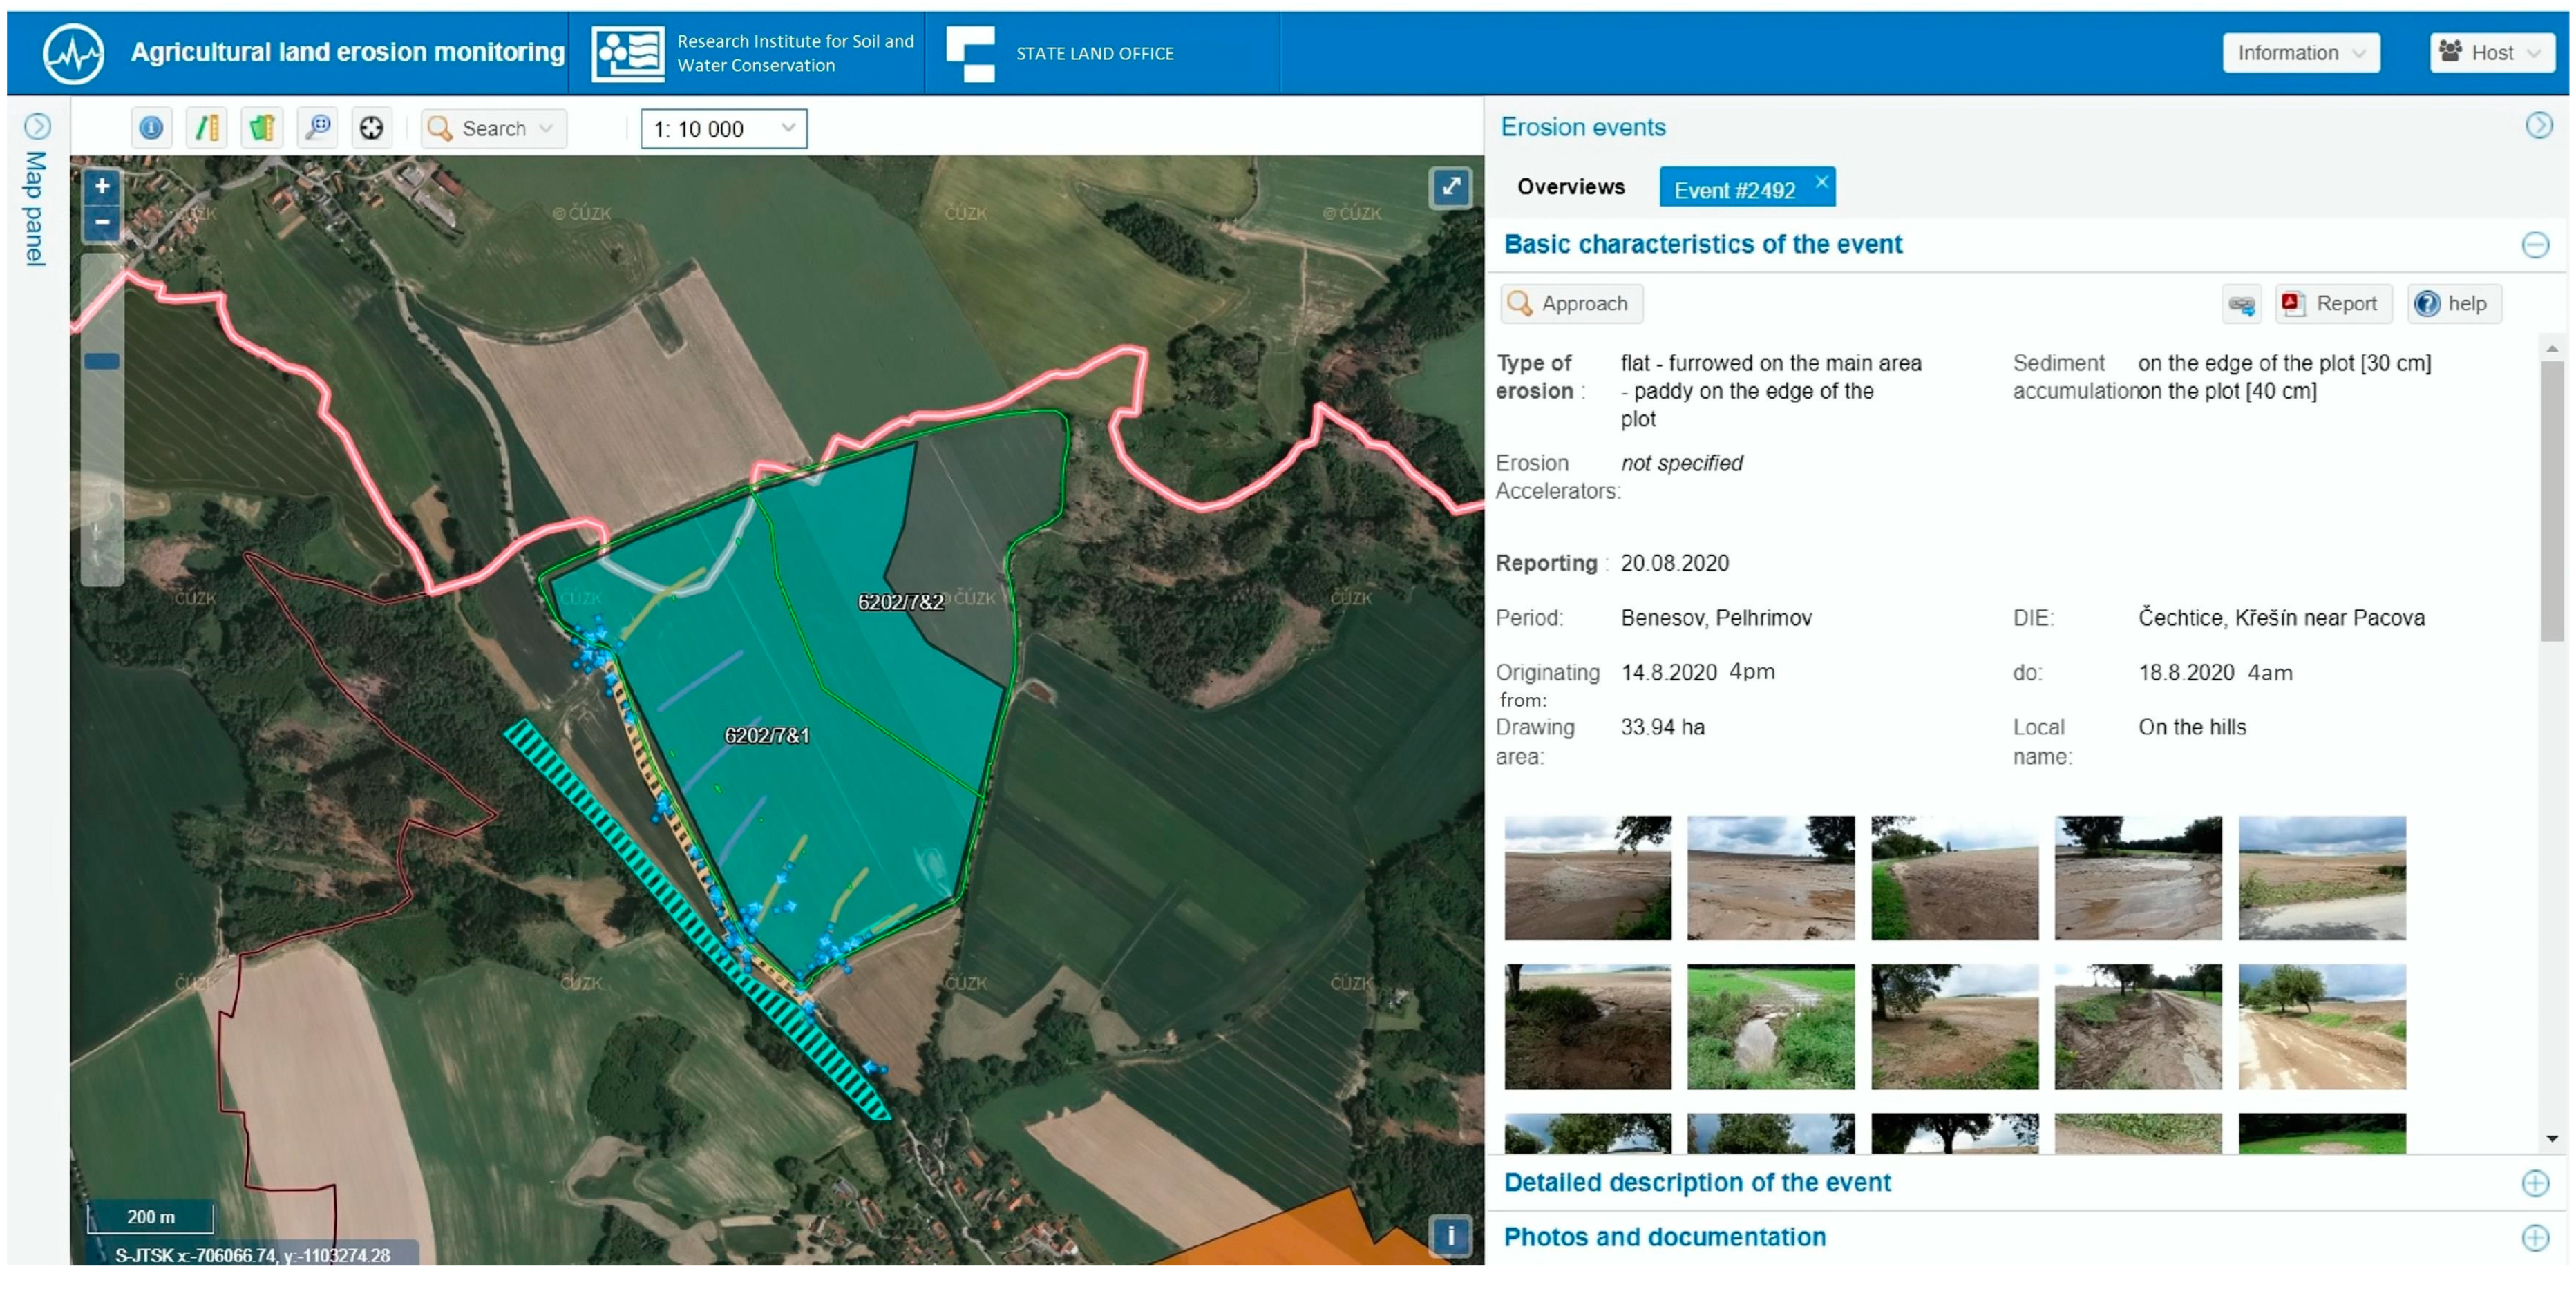Open second photo thumbnail in first row
Image resolution: width=2576 pixels, height=1289 pixels.
click(1770, 878)
